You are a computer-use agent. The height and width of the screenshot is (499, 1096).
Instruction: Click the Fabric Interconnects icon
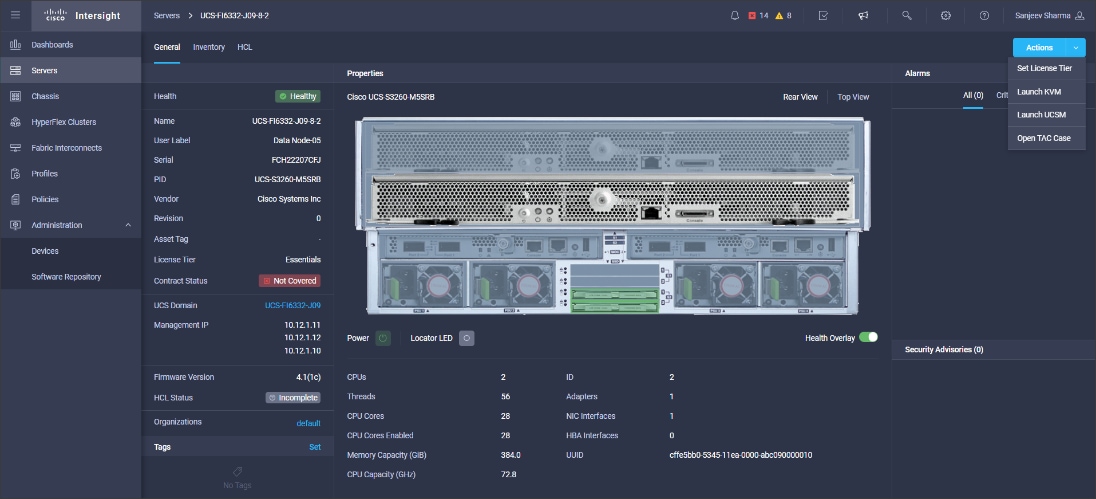point(15,148)
